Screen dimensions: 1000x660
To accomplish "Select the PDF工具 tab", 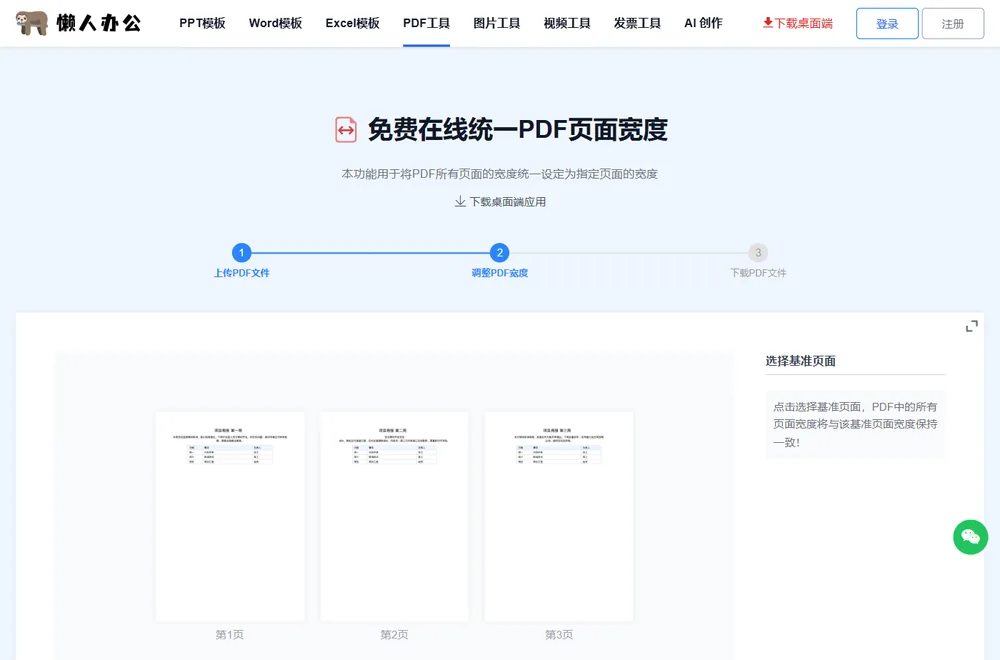I will (x=427, y=24).
